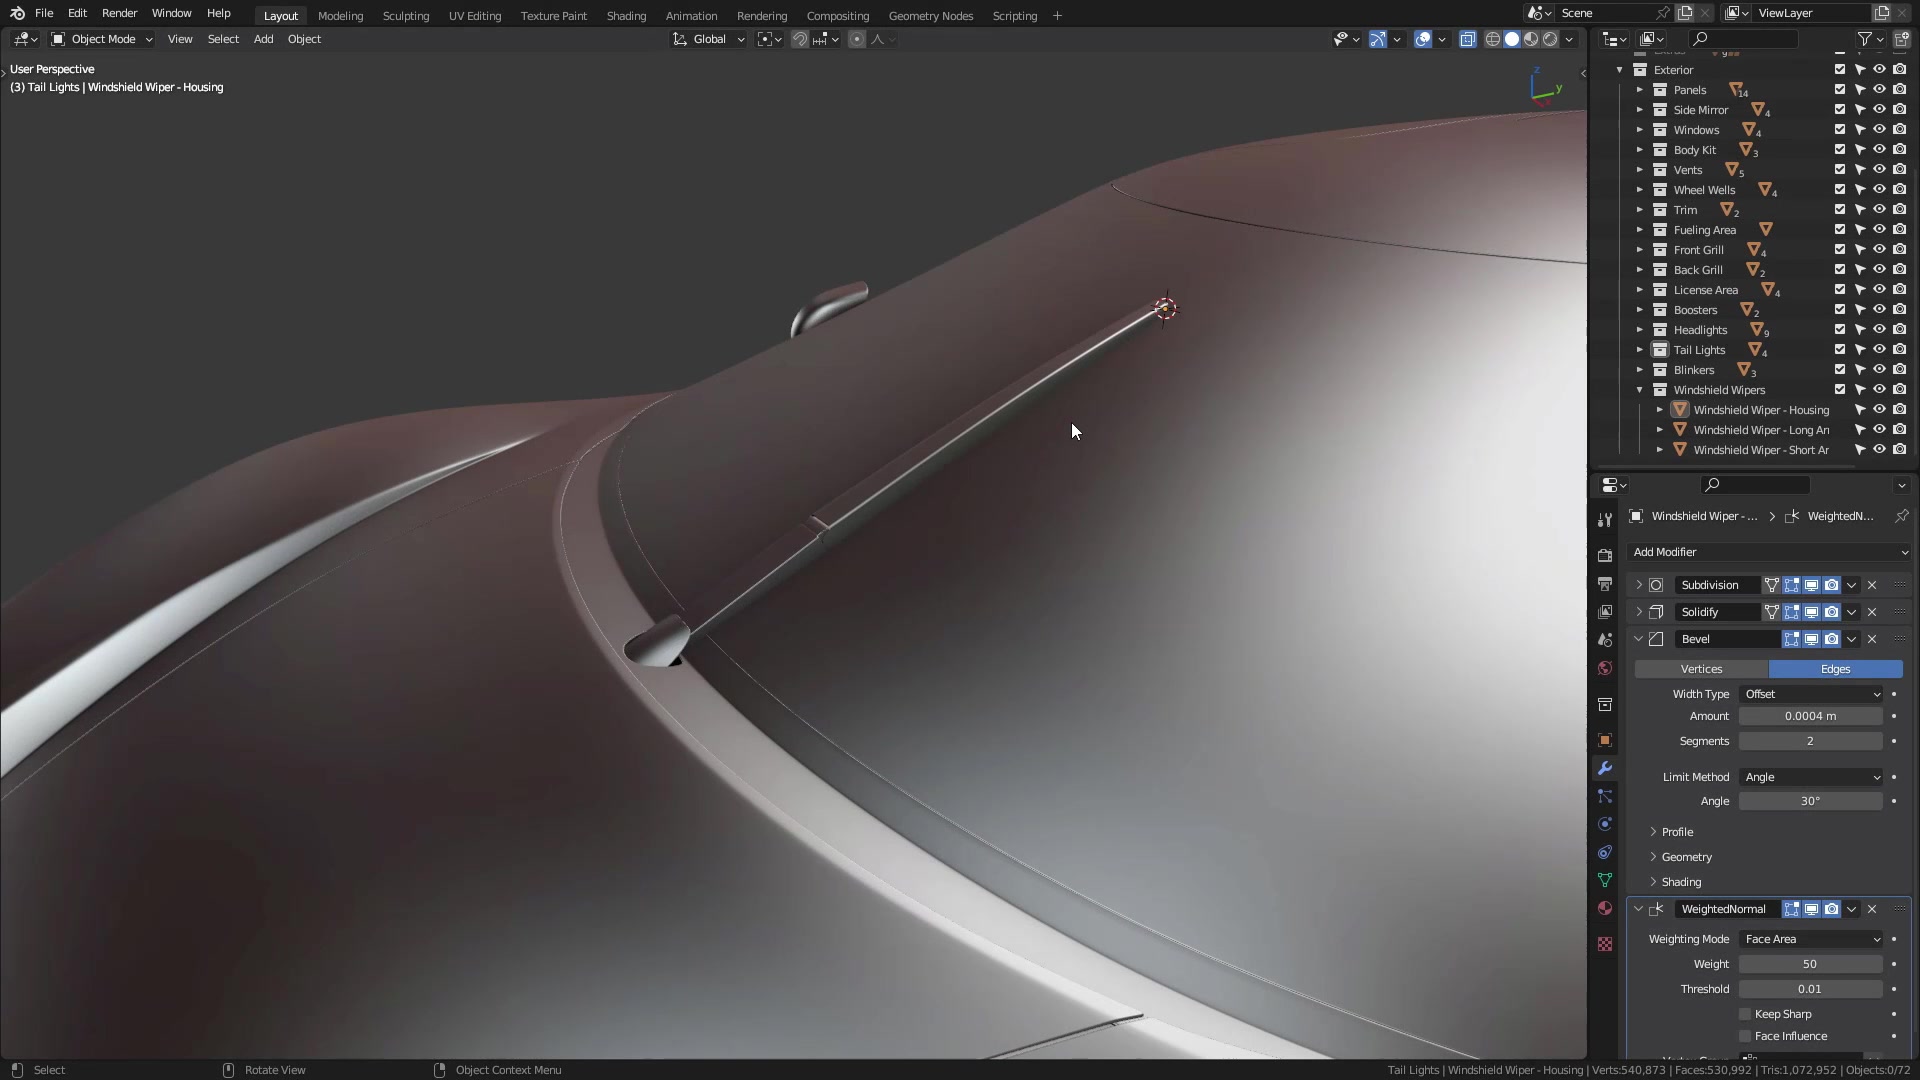The width and height of the screenshot is (1920, 1080).
Task: Open the Limit Method Angle dropdown
Action: [1811, 777]
